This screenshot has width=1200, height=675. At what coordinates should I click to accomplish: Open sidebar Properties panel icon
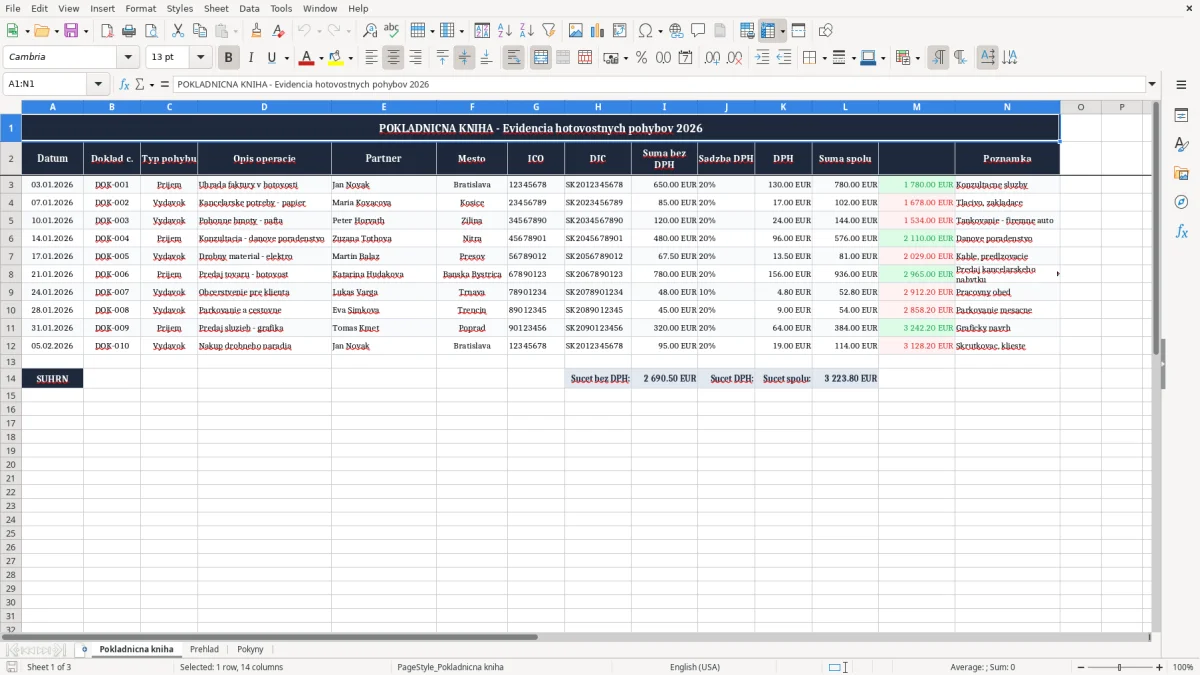tap(1181, 115)
